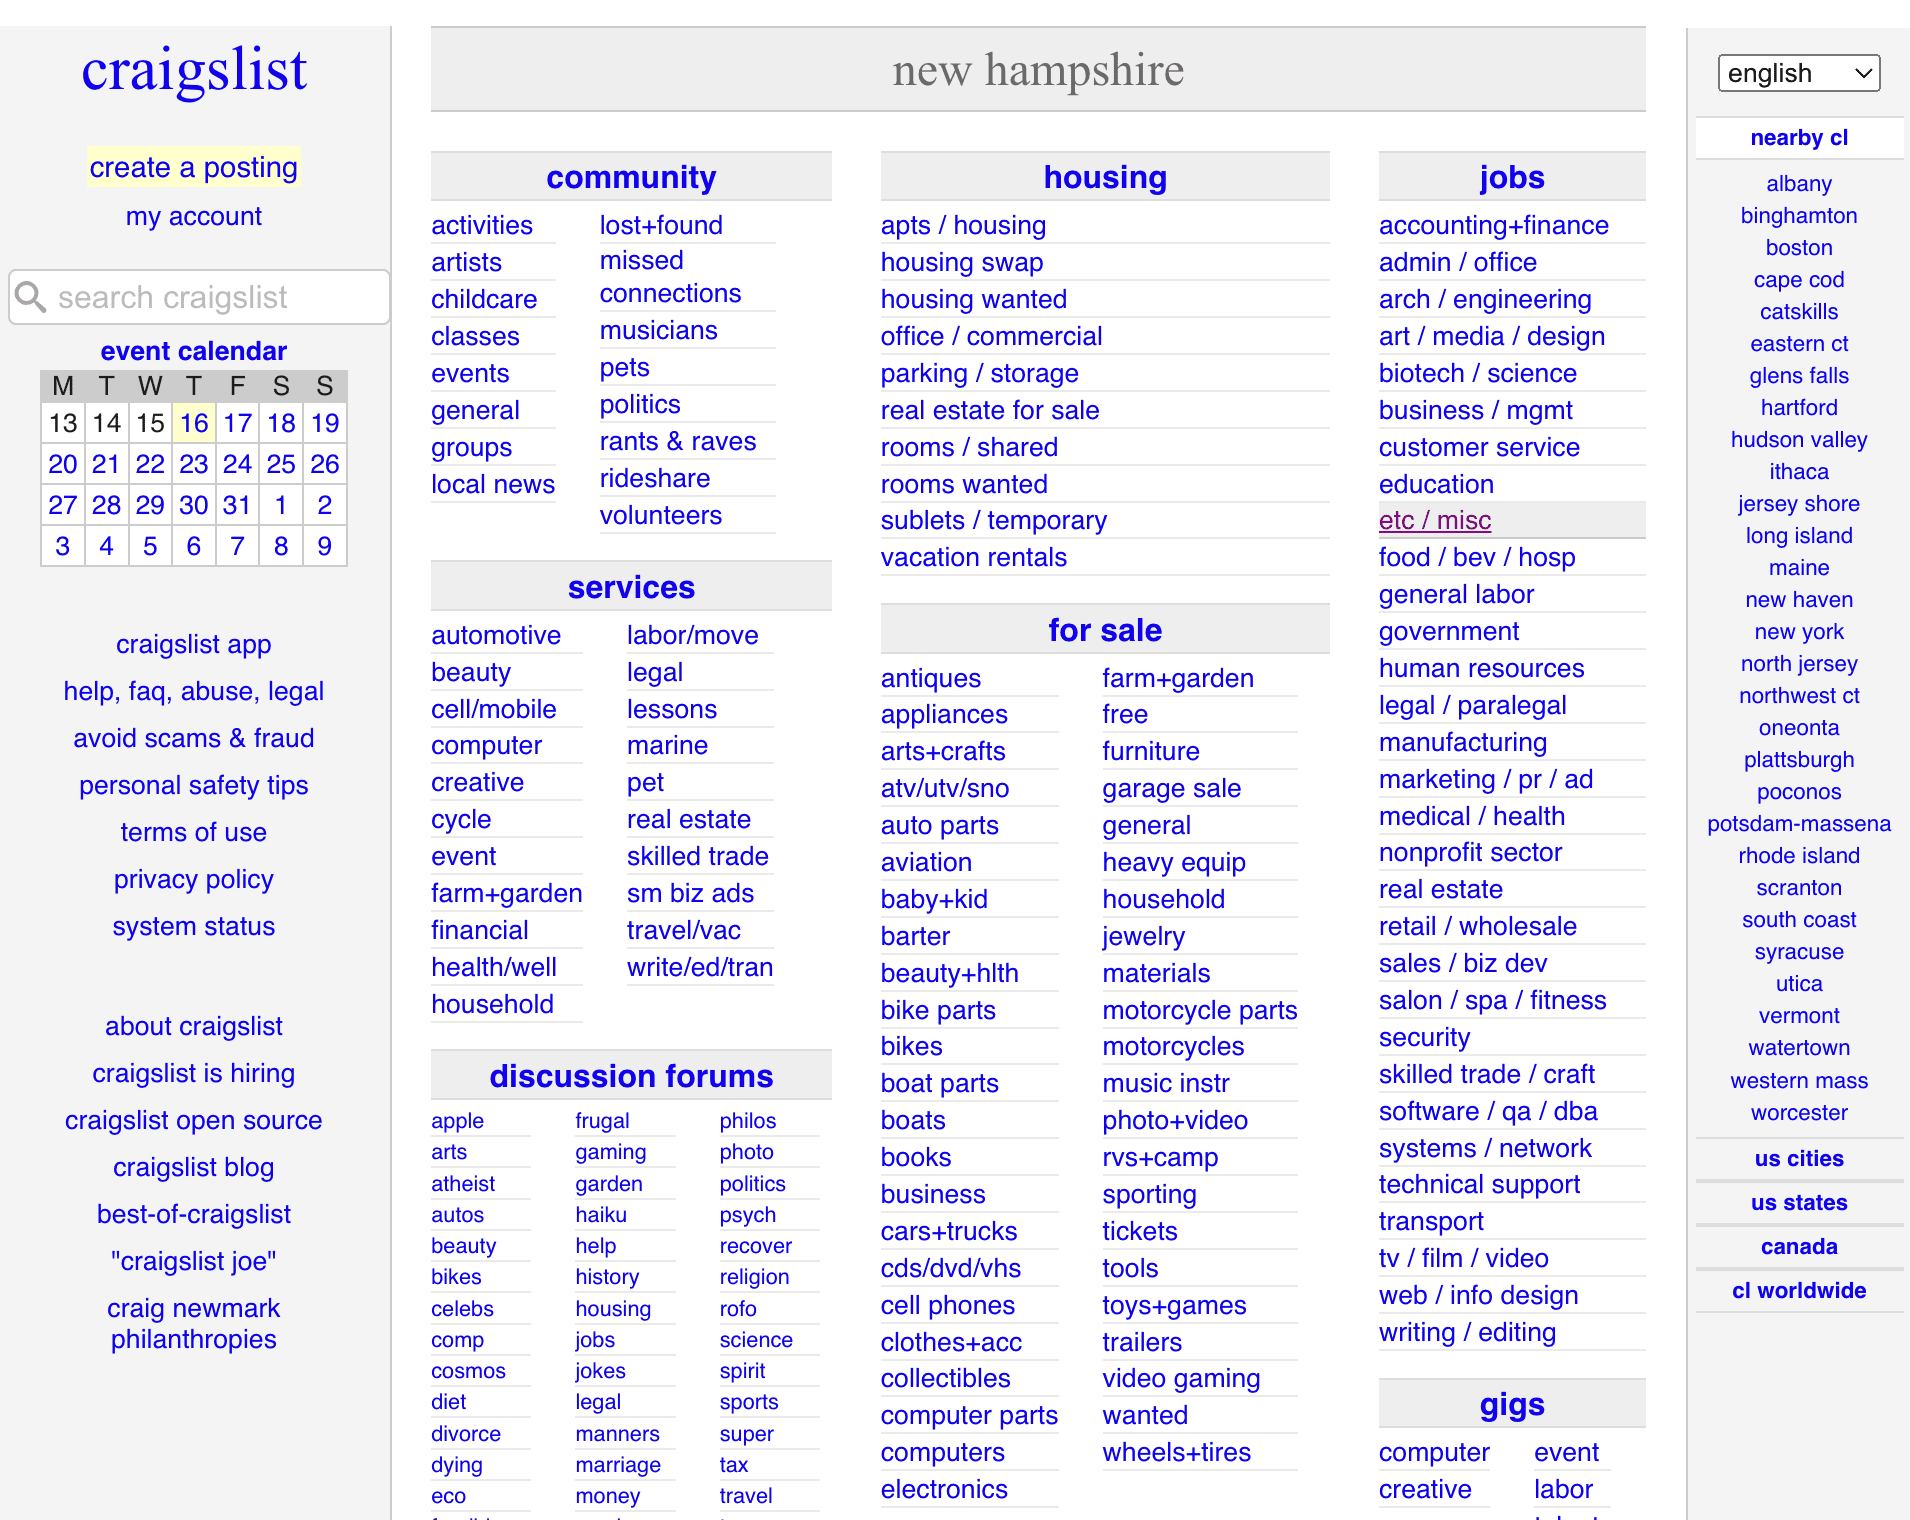This screenshot has height=1520, width=1910.
Task: Go to my account
Action: (194, 216)
